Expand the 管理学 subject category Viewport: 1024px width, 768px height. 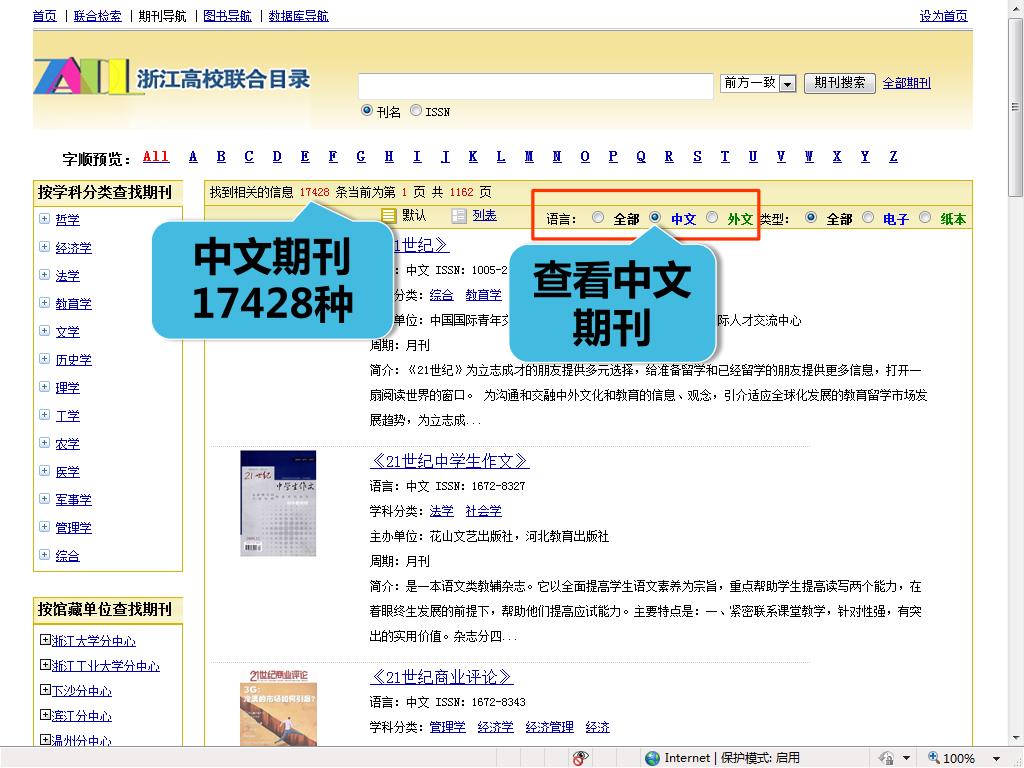click(x=44, y=527)
